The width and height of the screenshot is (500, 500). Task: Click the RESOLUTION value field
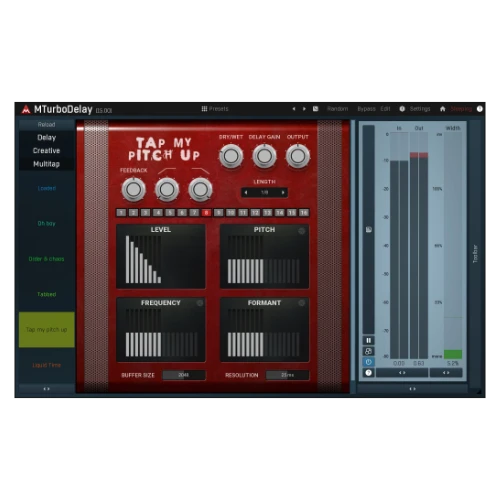click(287, 375)
